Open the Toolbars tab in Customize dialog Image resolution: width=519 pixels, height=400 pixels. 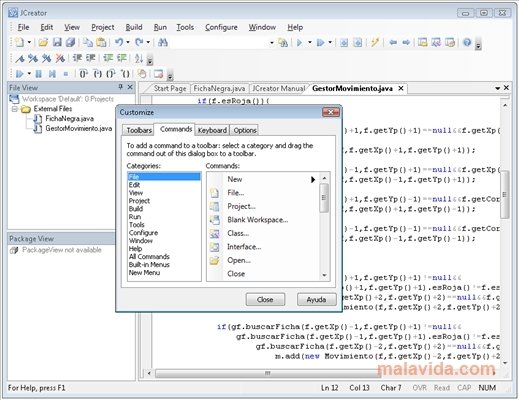coord(139,130)
